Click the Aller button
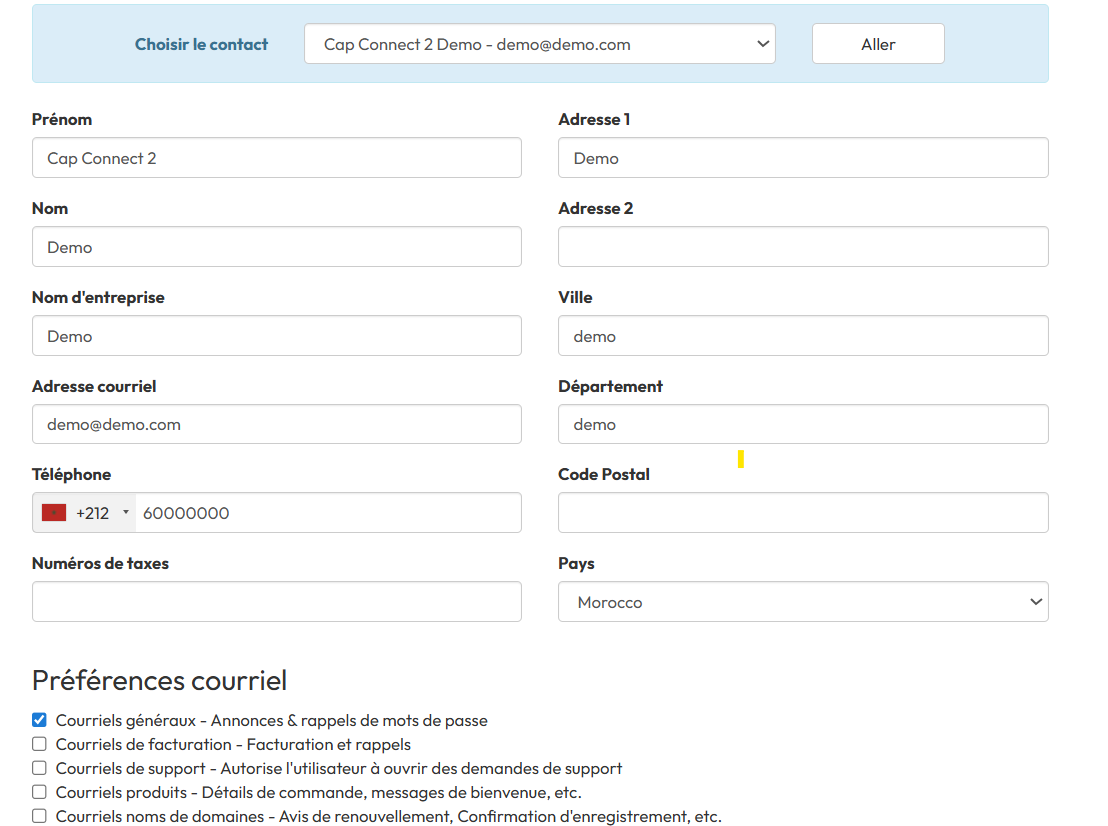Image resolution: width=1108 pixels, height=826 pixels. 877,43
